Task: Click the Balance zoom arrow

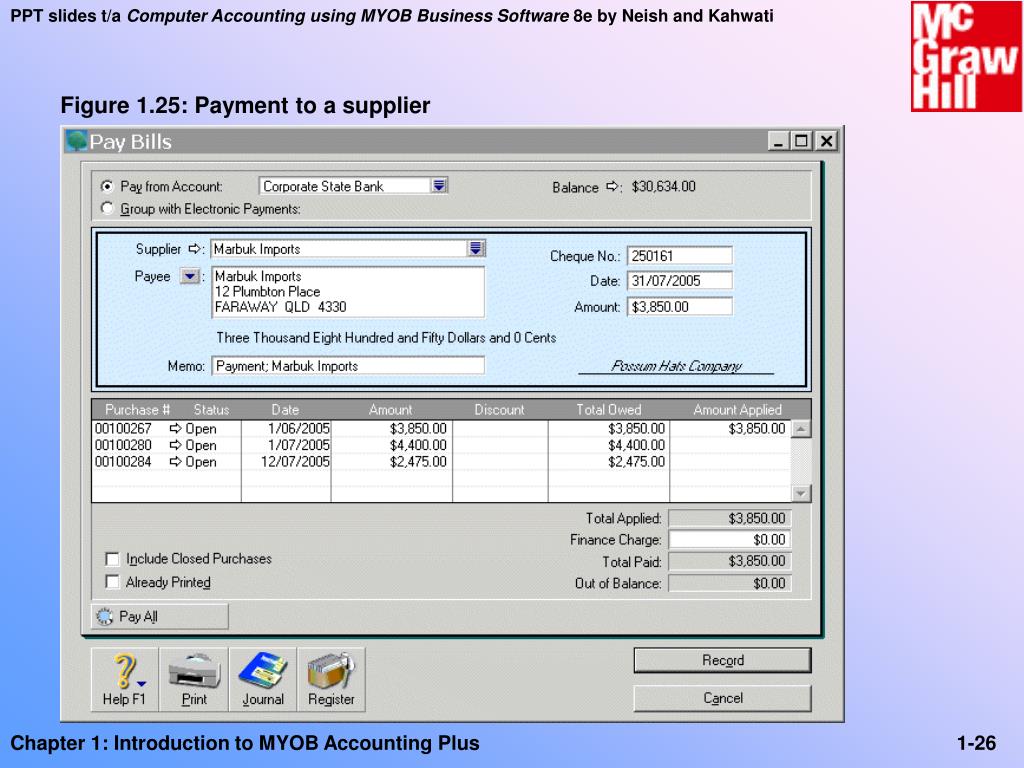Action: click(611, 187)
